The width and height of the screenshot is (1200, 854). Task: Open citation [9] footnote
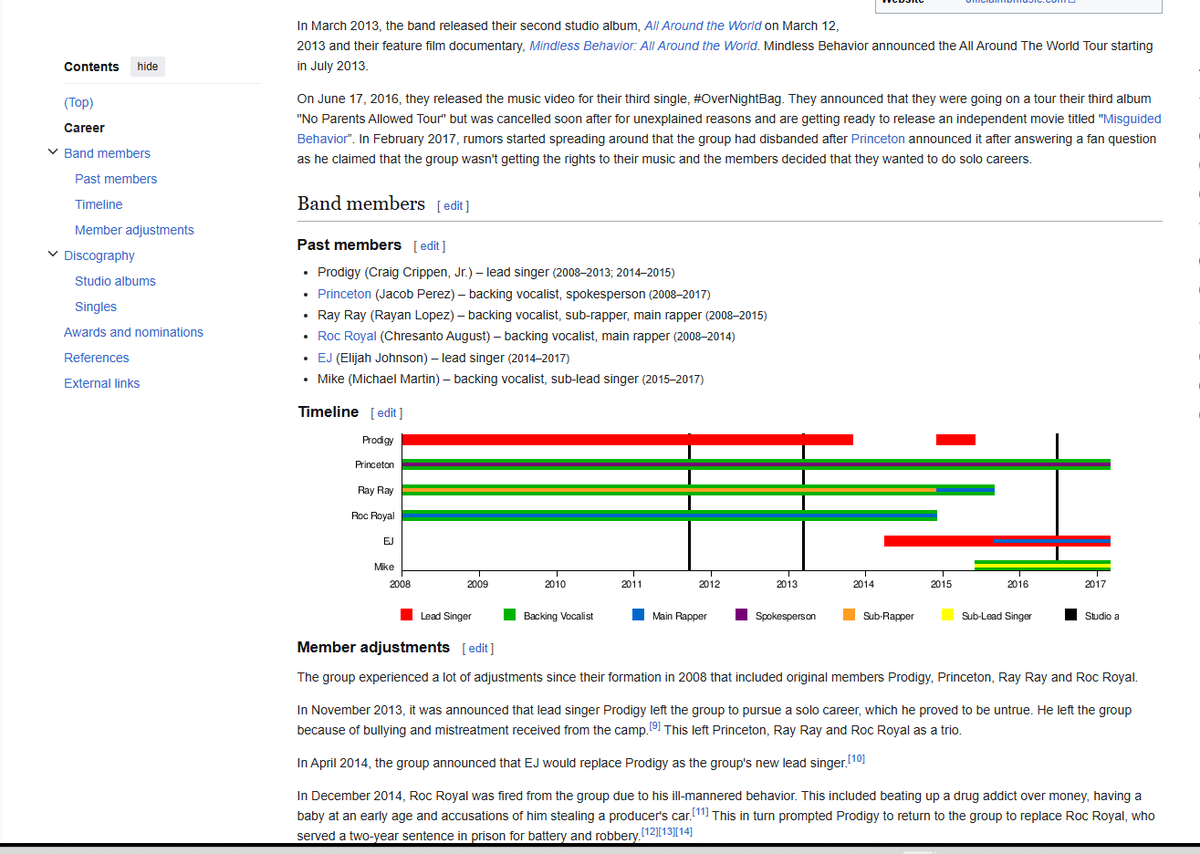coord(655,726)
